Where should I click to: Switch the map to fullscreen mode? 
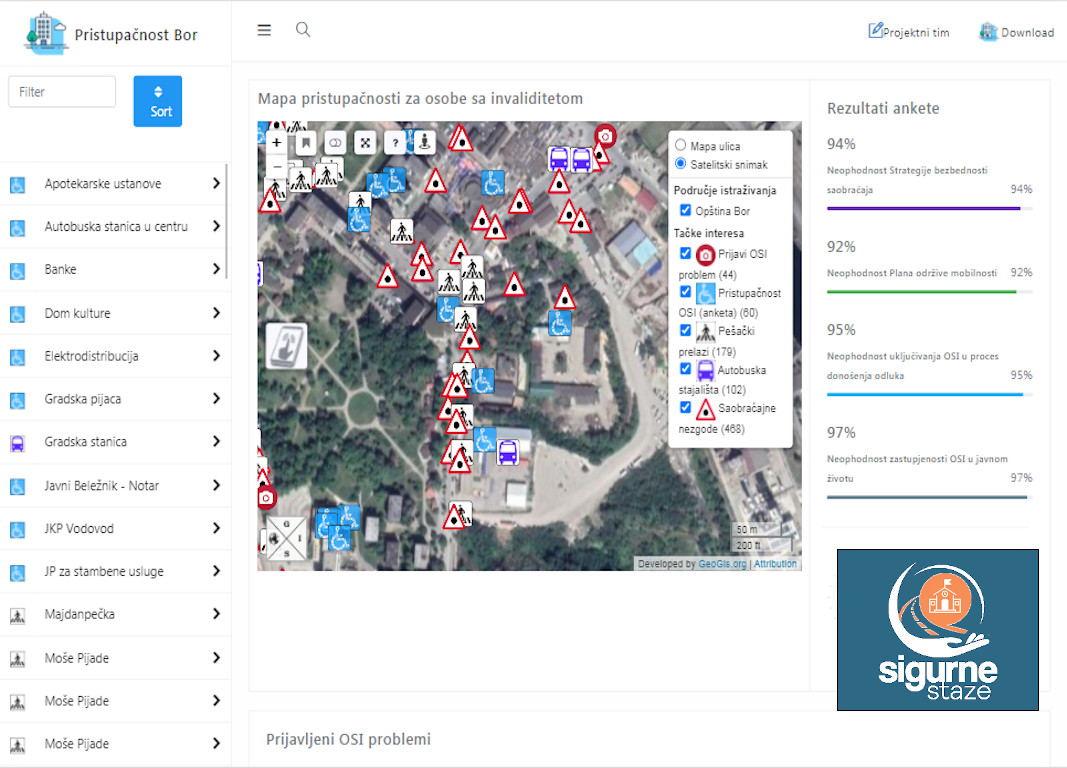coord(366,143)
